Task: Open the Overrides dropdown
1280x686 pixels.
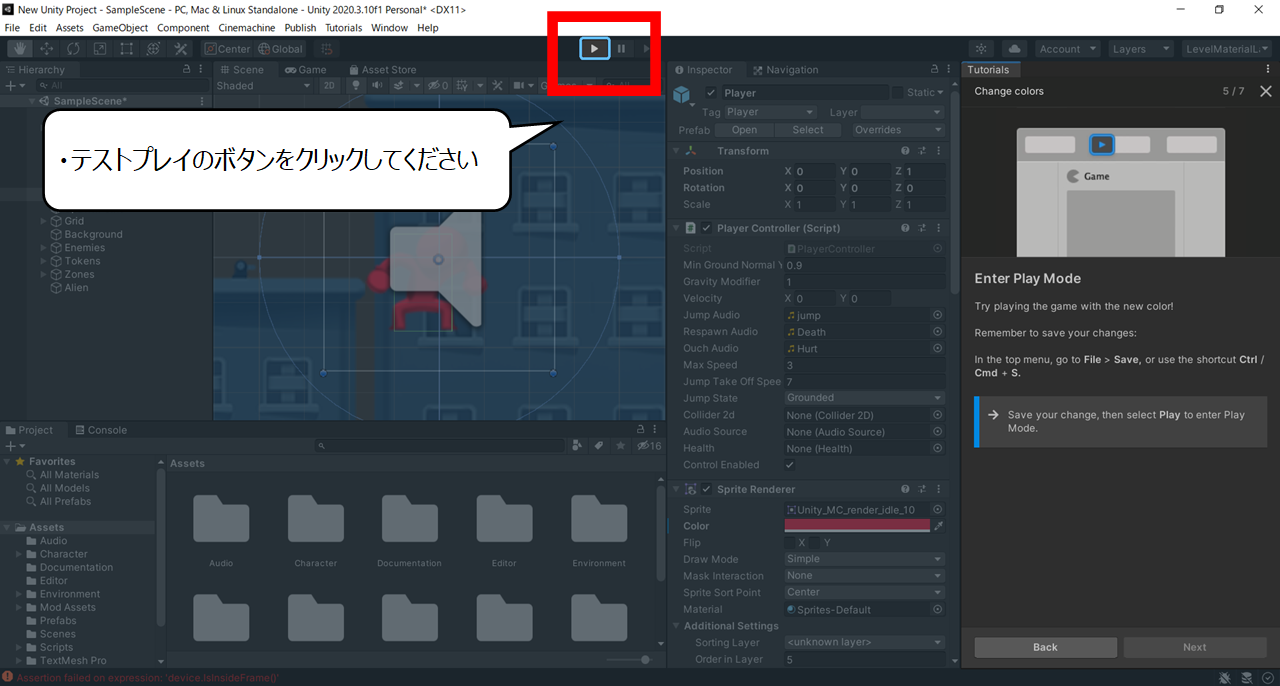Action: click(x=898, y=130)
